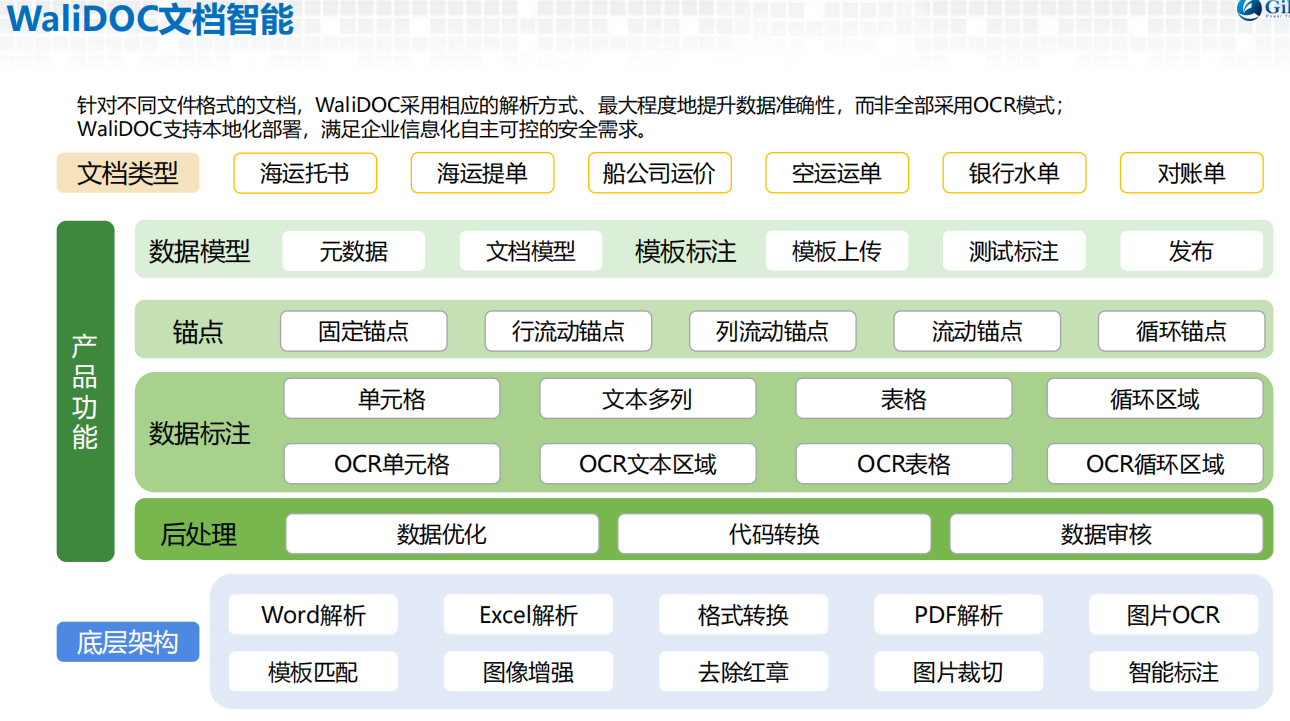
Task: Click the 文档类型 label
Action: point(128,173)
